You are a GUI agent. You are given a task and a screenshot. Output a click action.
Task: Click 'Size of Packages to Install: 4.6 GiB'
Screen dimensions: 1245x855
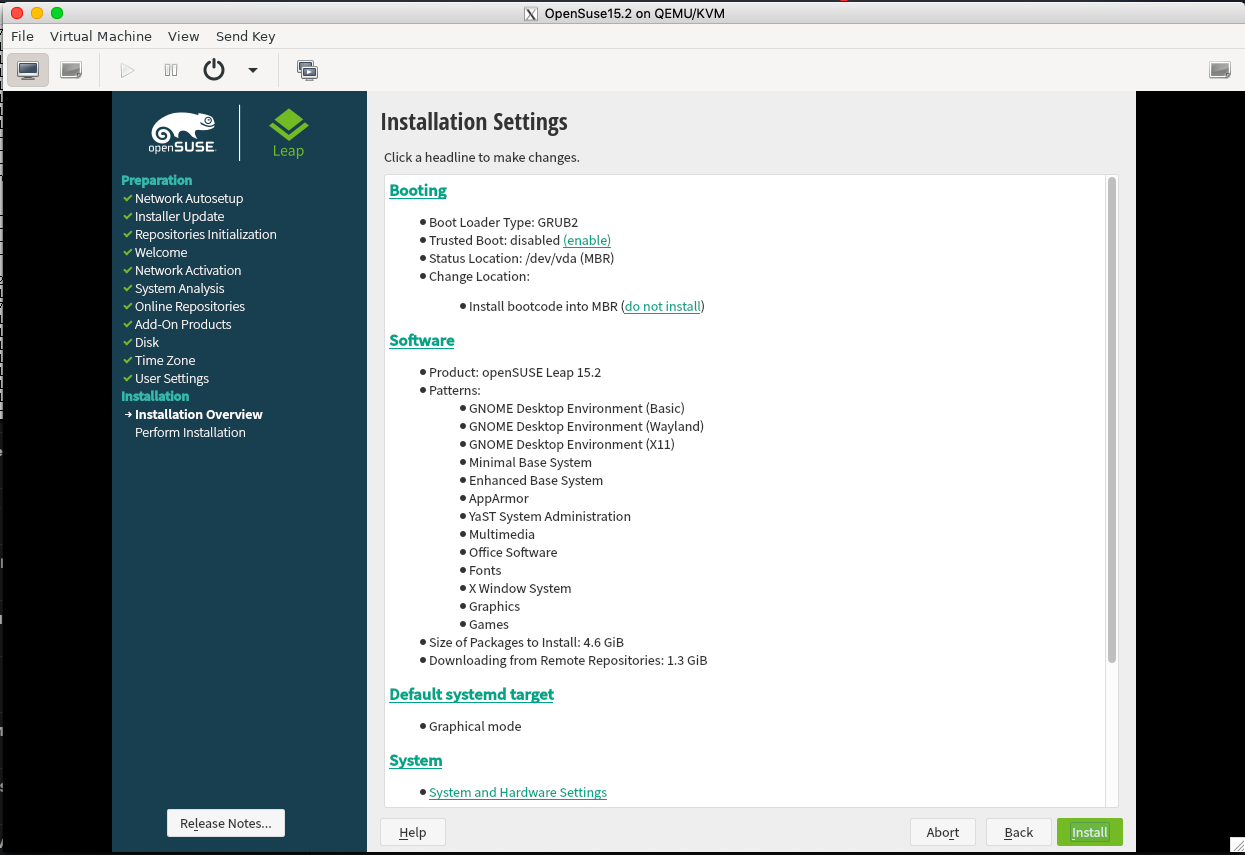click(526, 642)
